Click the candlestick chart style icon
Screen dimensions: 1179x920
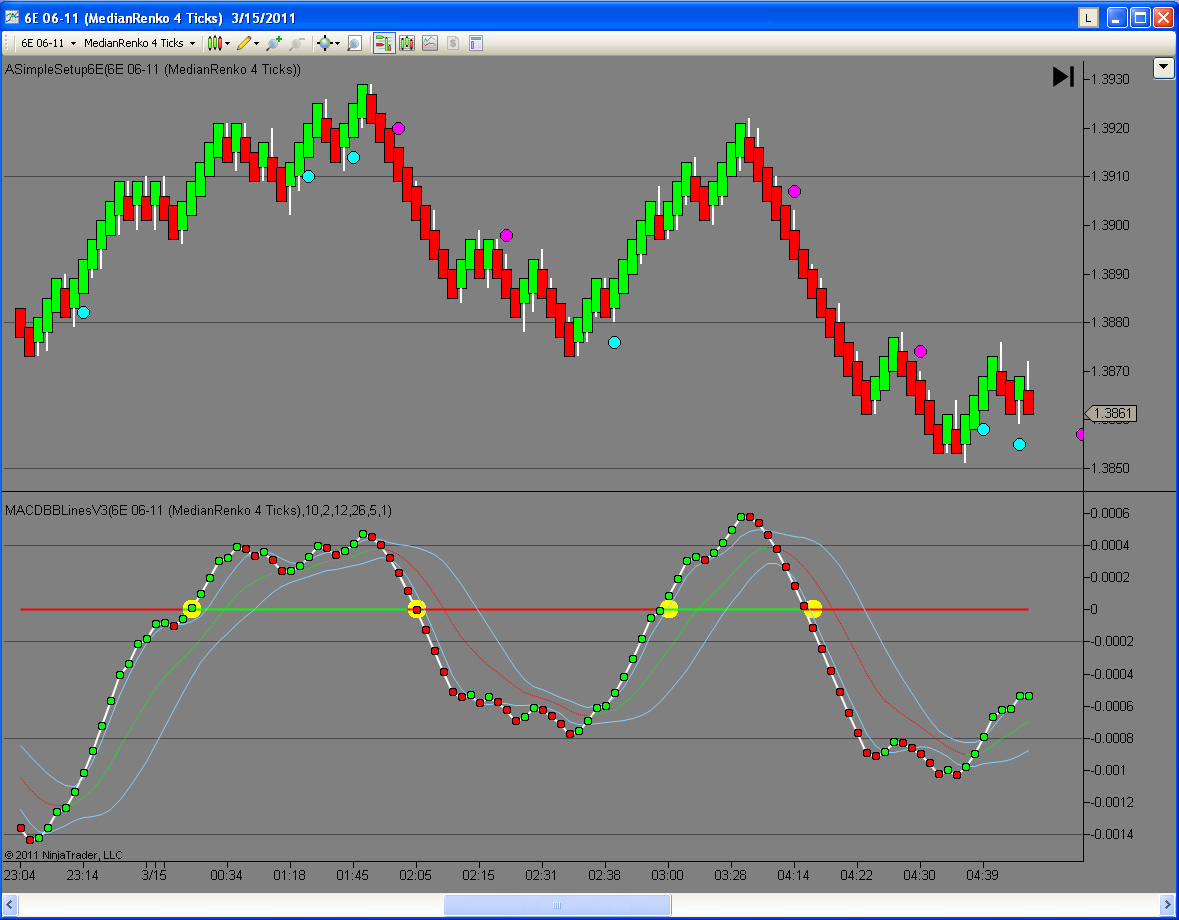click(214, 44)
